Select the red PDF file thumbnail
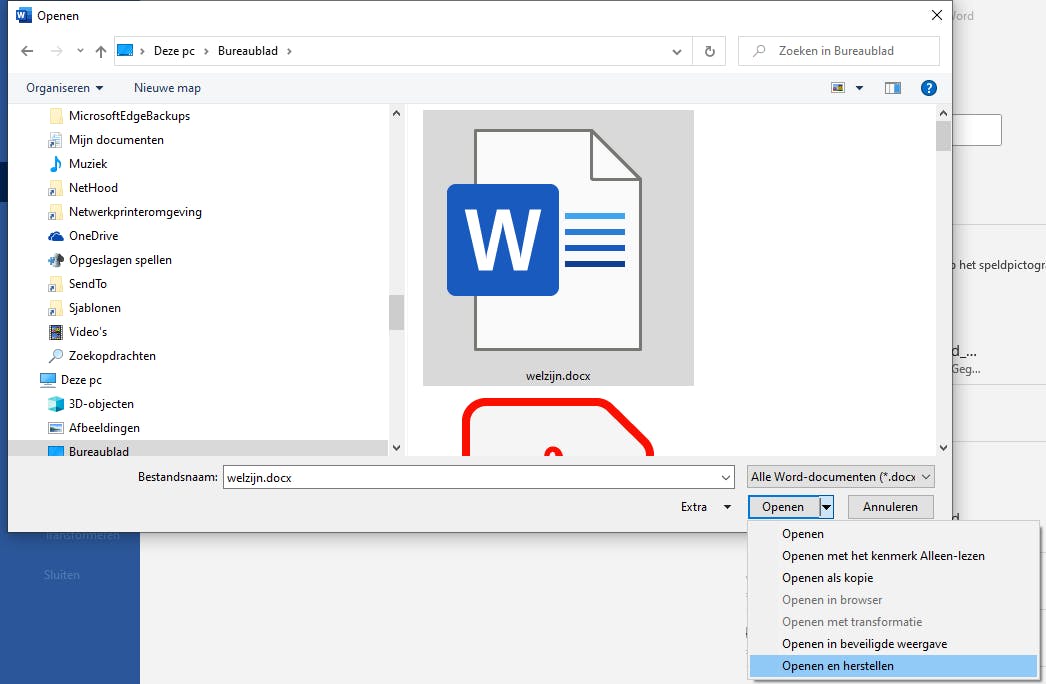 tap(558, 427)
